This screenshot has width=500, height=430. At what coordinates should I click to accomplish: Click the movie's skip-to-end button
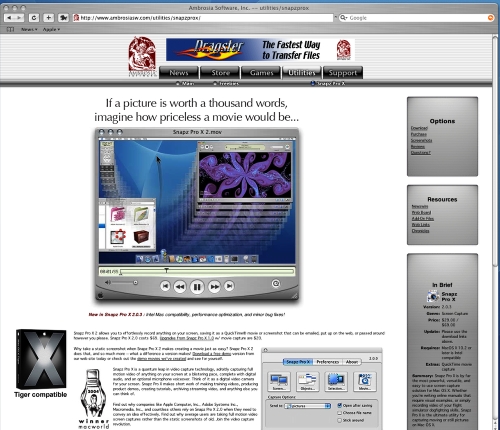(x=229, y=286)
